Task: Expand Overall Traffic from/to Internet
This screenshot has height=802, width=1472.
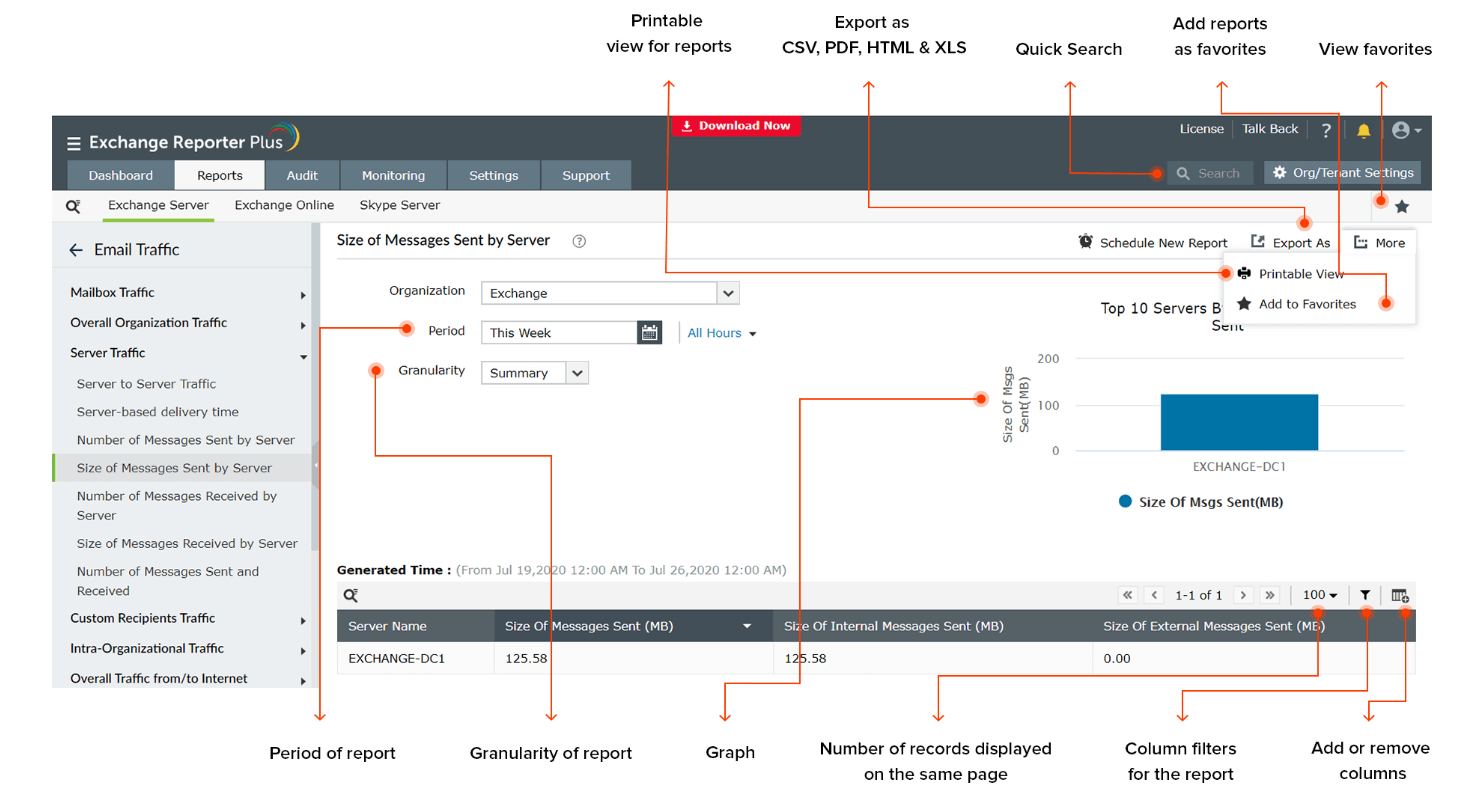Action: point(187,679)
